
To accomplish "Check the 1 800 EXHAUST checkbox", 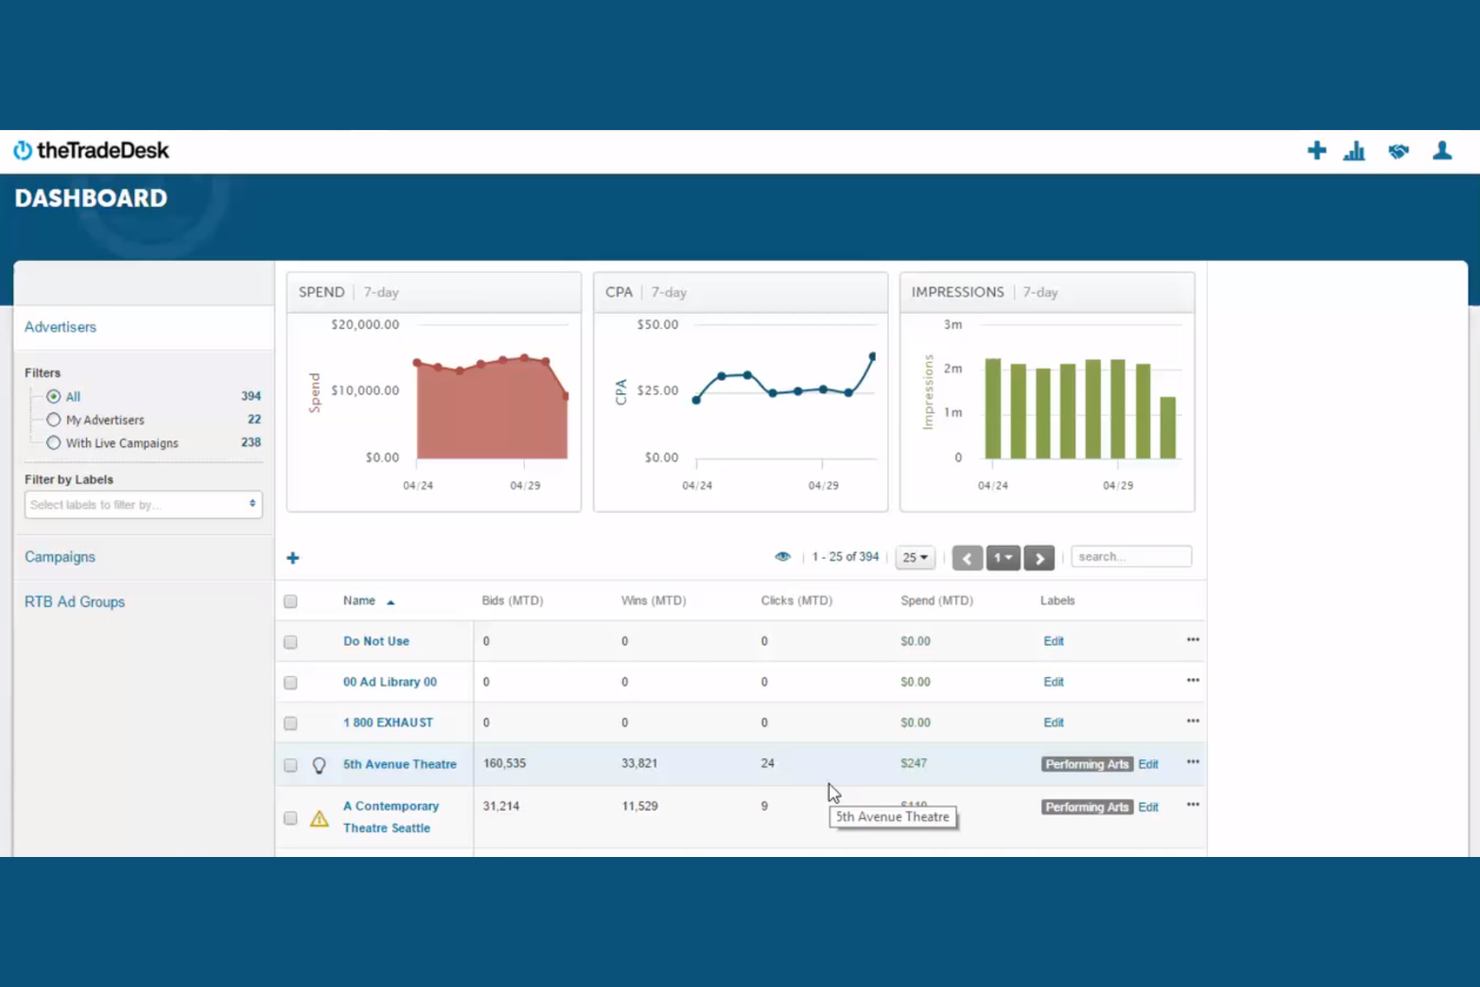I will (x=290, y=723).
